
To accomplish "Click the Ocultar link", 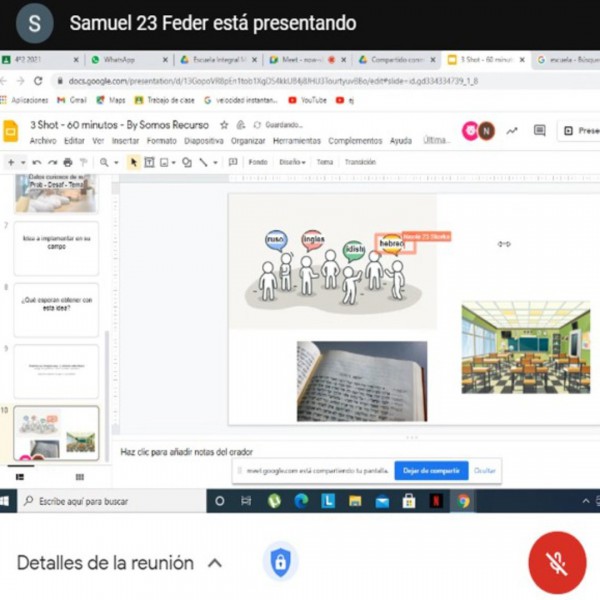I will (484, 471).
